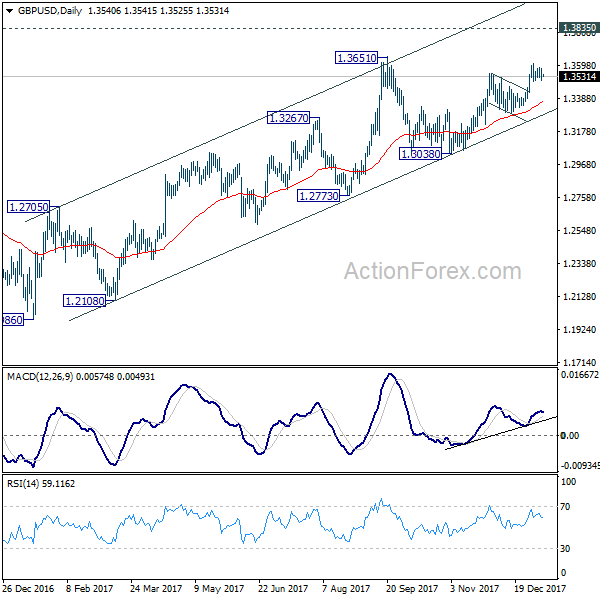Click the current price tag 1.35314
Image resolution: width=600 pixels, height=600 pixels.
579,77
